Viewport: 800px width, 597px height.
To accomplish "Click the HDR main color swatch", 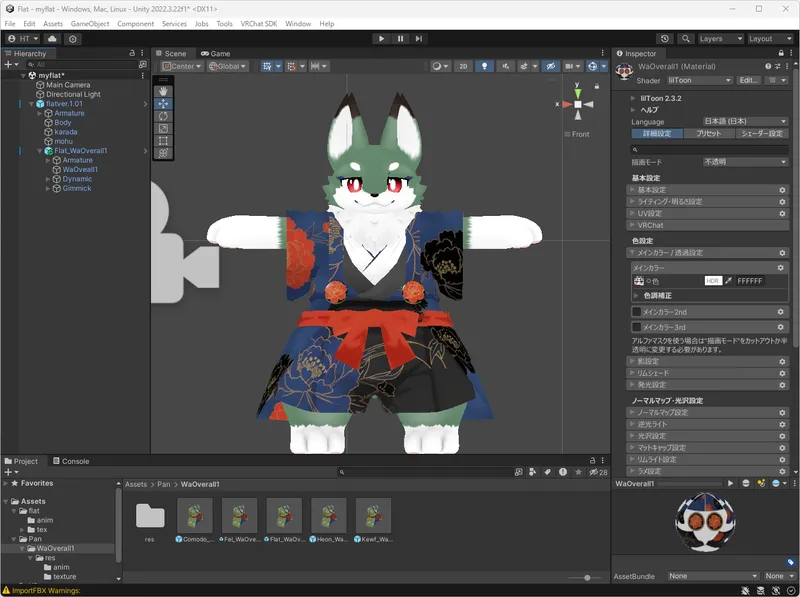I will click(713, 281).
